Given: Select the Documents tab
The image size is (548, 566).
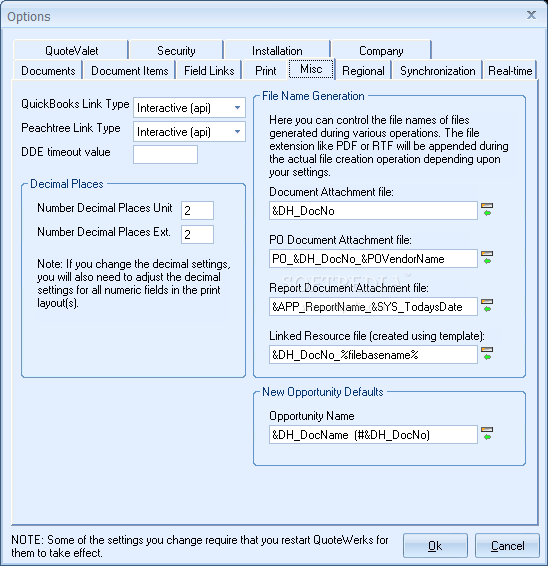Looking at the screenshot, I should click(48, 70).
